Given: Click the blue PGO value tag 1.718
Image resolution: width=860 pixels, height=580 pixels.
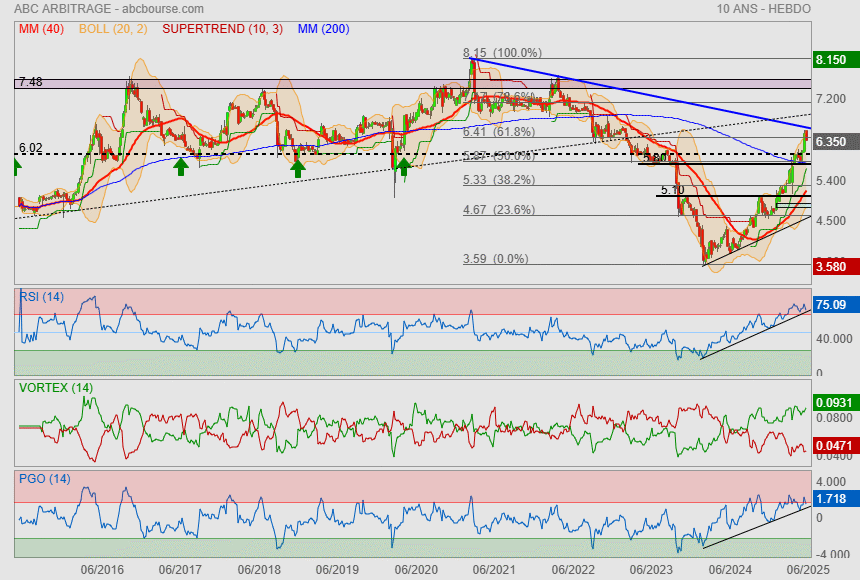Looking at the screenshot, I should pyautogui.click(x=831, y=497).
